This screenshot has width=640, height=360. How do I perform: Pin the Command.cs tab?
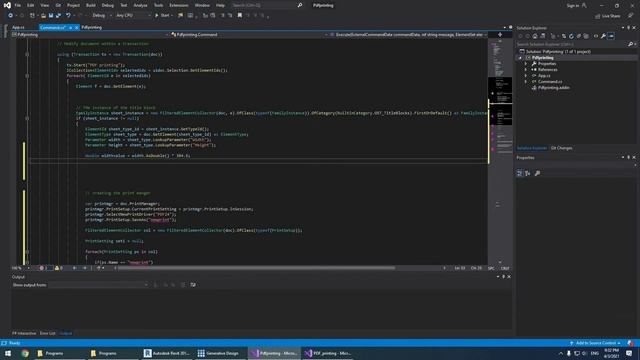pos(70,27)
